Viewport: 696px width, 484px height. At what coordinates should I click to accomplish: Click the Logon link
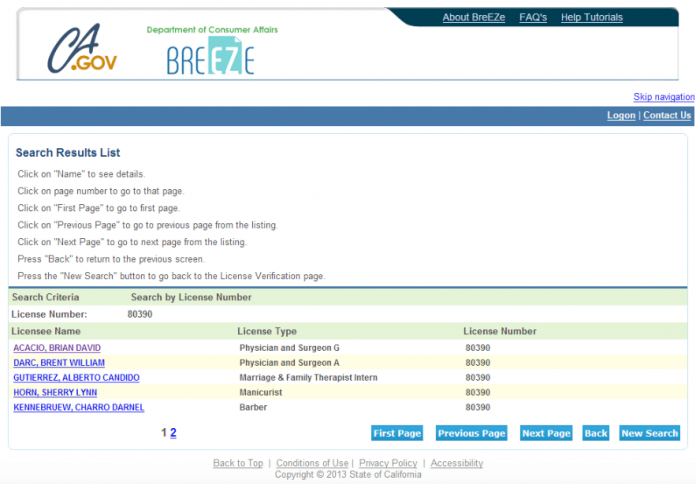click(x=620, y=115)
